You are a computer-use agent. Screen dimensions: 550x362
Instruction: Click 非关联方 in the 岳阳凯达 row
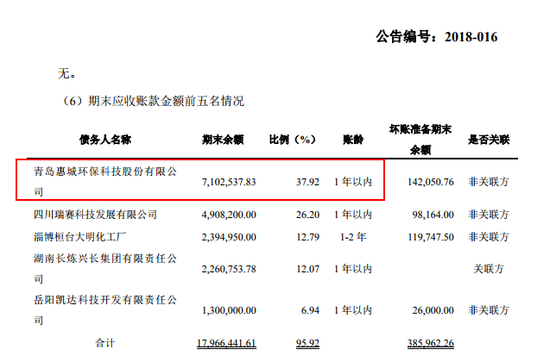(489, 310)
